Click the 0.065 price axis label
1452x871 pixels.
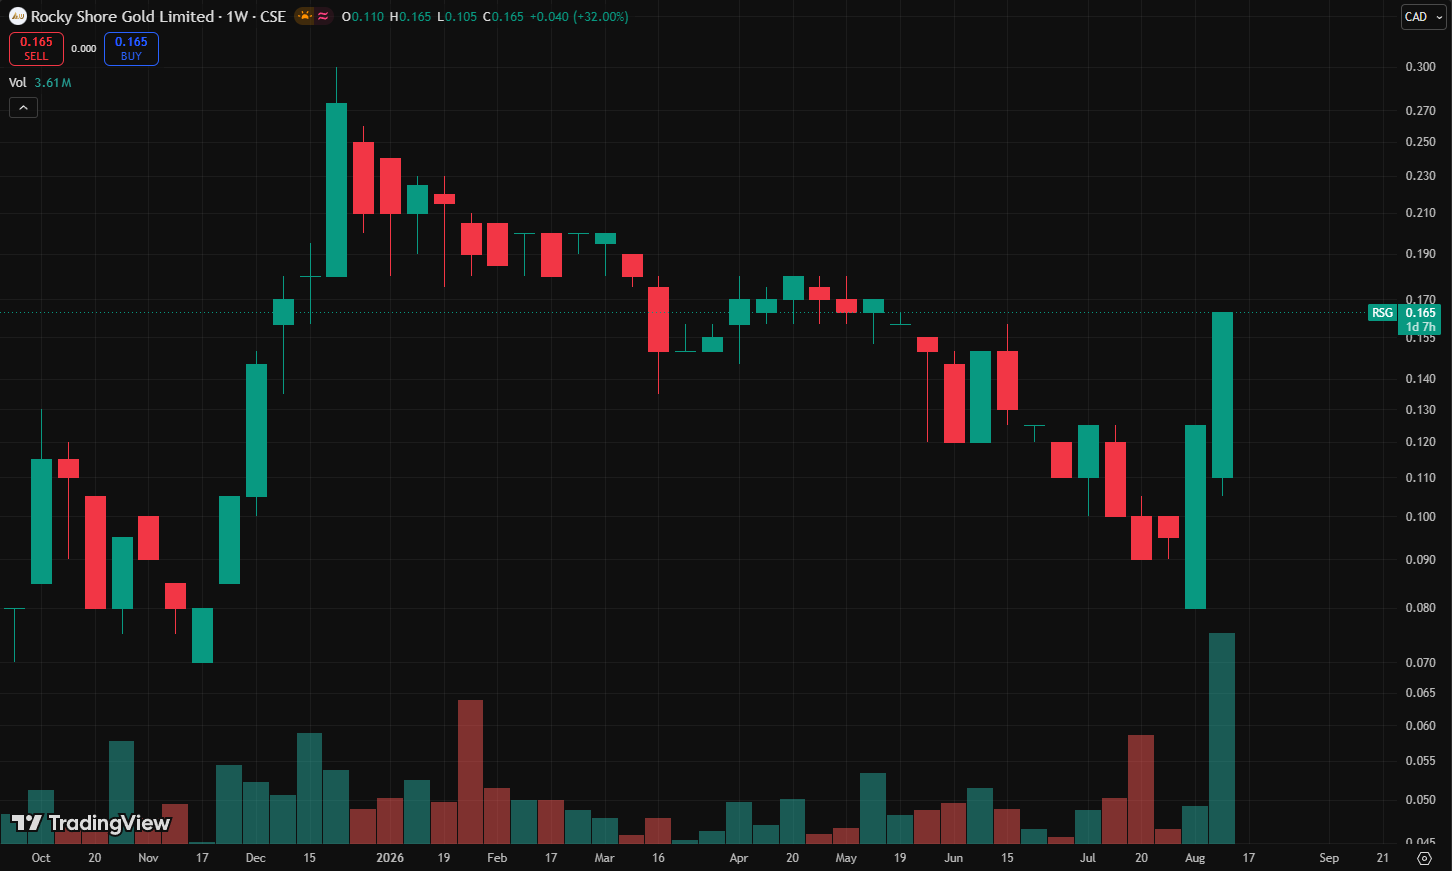point(1420,693)
